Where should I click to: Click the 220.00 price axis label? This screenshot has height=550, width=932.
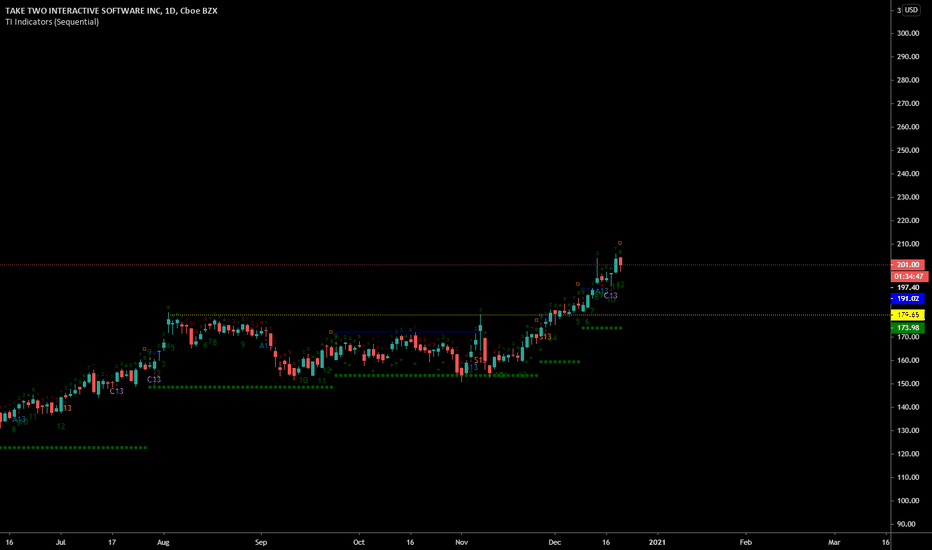908,221
